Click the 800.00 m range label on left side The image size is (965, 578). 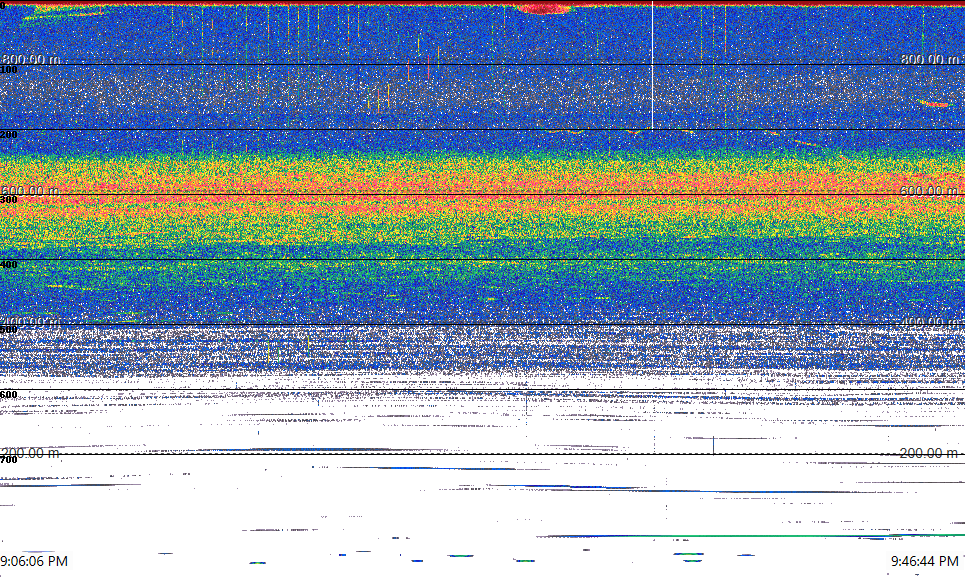click(x=31, y=59)
